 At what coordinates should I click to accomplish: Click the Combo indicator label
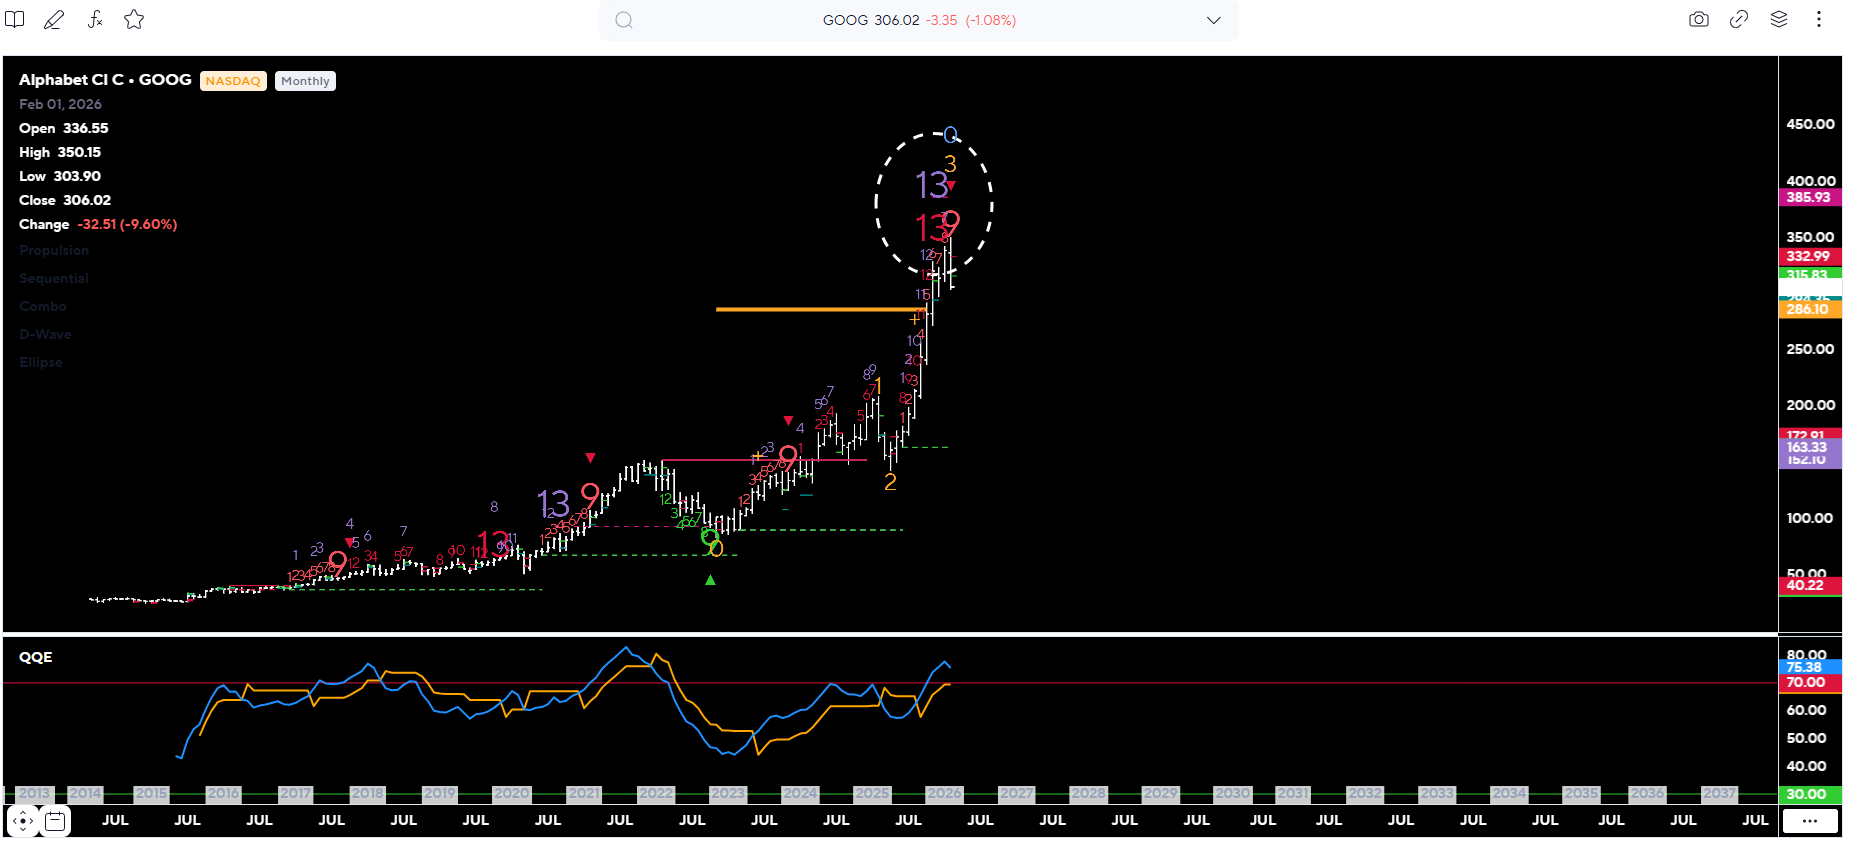click(43, 307)
